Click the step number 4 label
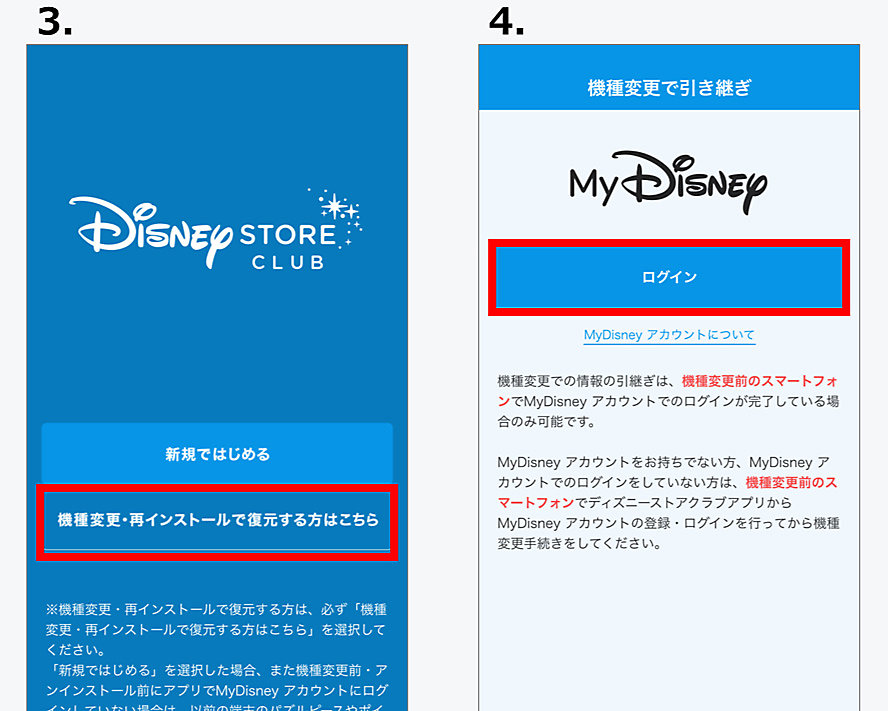This screenshot has width=888, height=711. pos(507,22)
